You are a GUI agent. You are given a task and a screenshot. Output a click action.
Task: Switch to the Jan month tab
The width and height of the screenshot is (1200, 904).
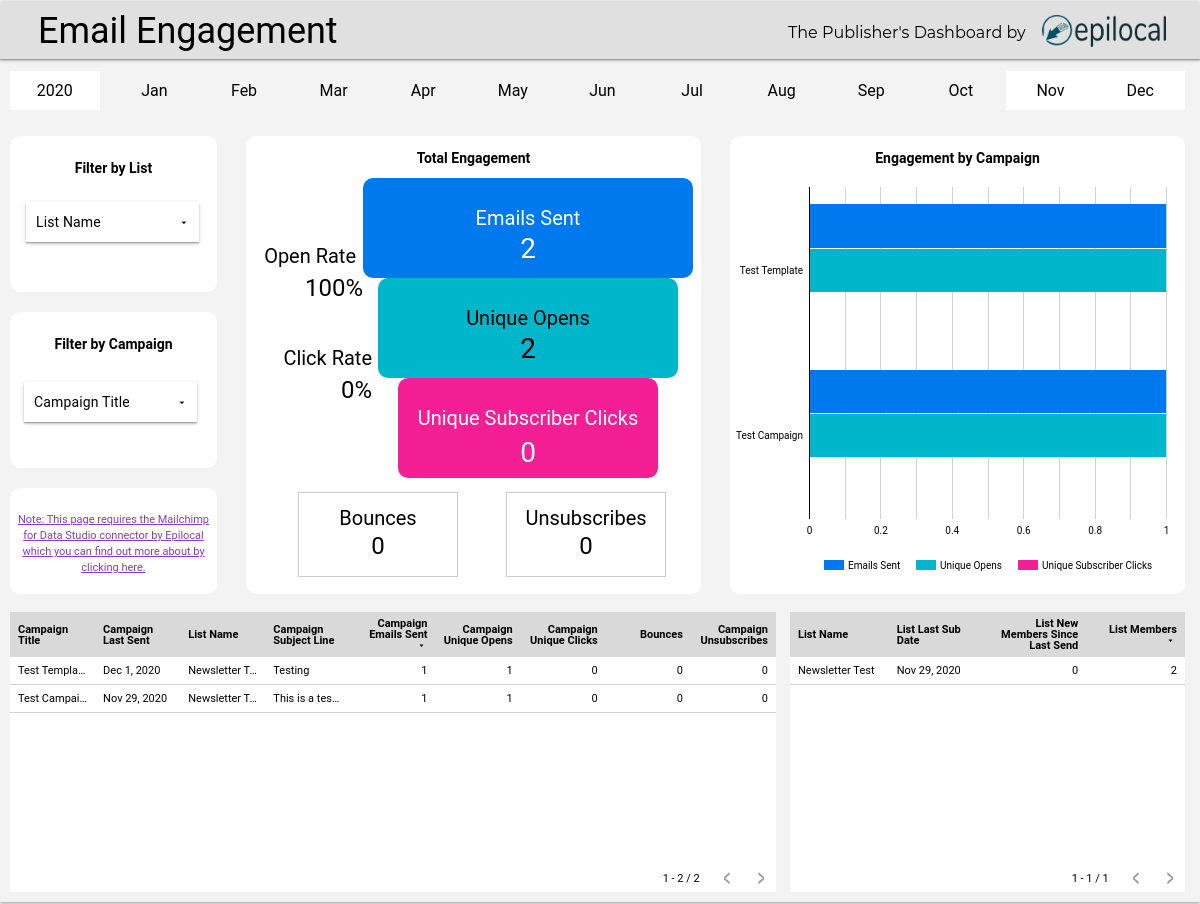click(x=154, y=90)
